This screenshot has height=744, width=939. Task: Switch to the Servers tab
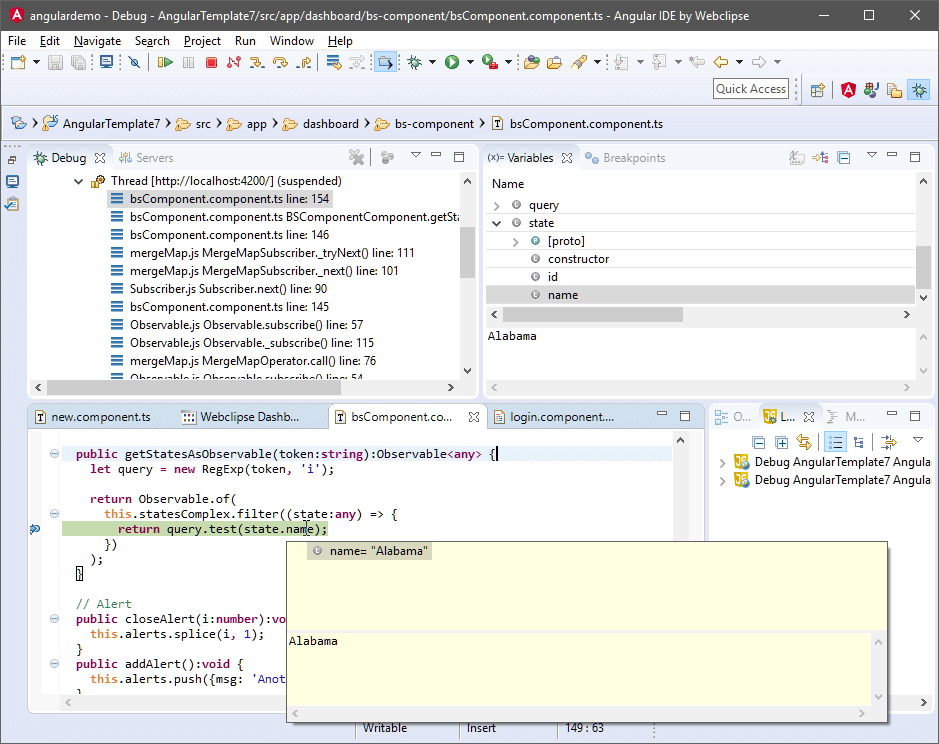[x=146, y=158]
